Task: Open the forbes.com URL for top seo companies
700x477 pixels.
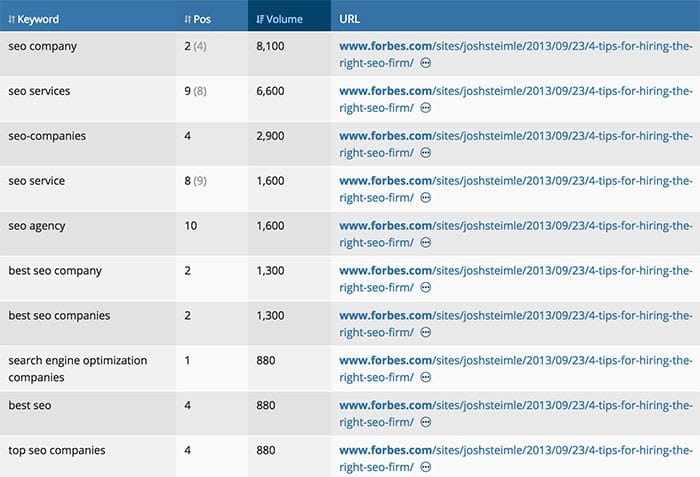Action: pos(516,459)
